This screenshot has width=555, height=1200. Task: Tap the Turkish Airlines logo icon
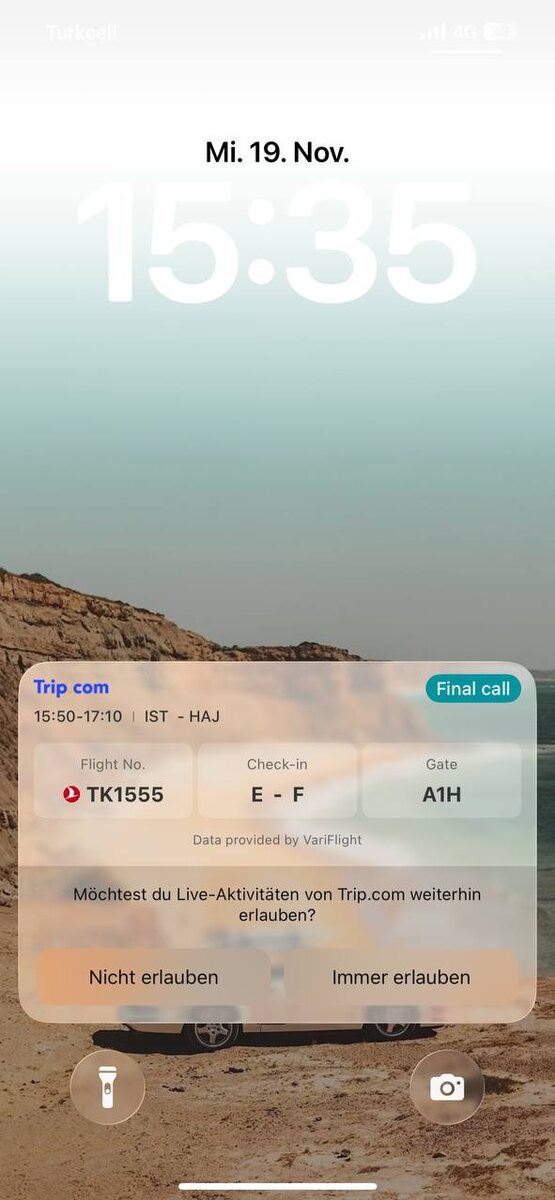coord(71,795)
